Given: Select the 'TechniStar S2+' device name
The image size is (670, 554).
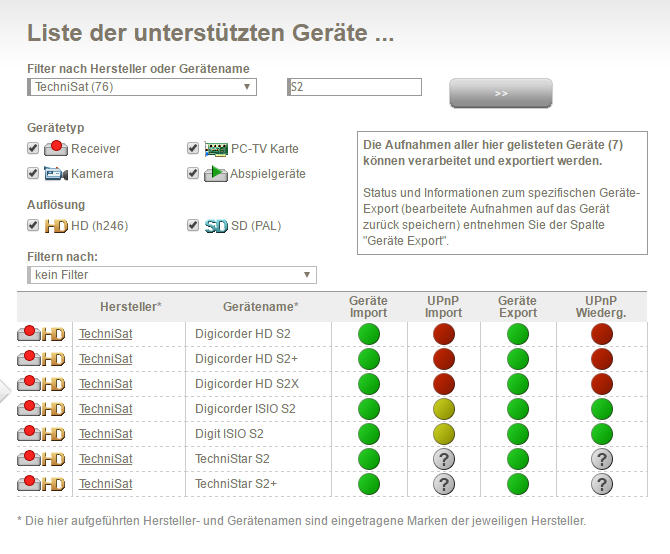Looking at the screenshot, I should point(236,484).
